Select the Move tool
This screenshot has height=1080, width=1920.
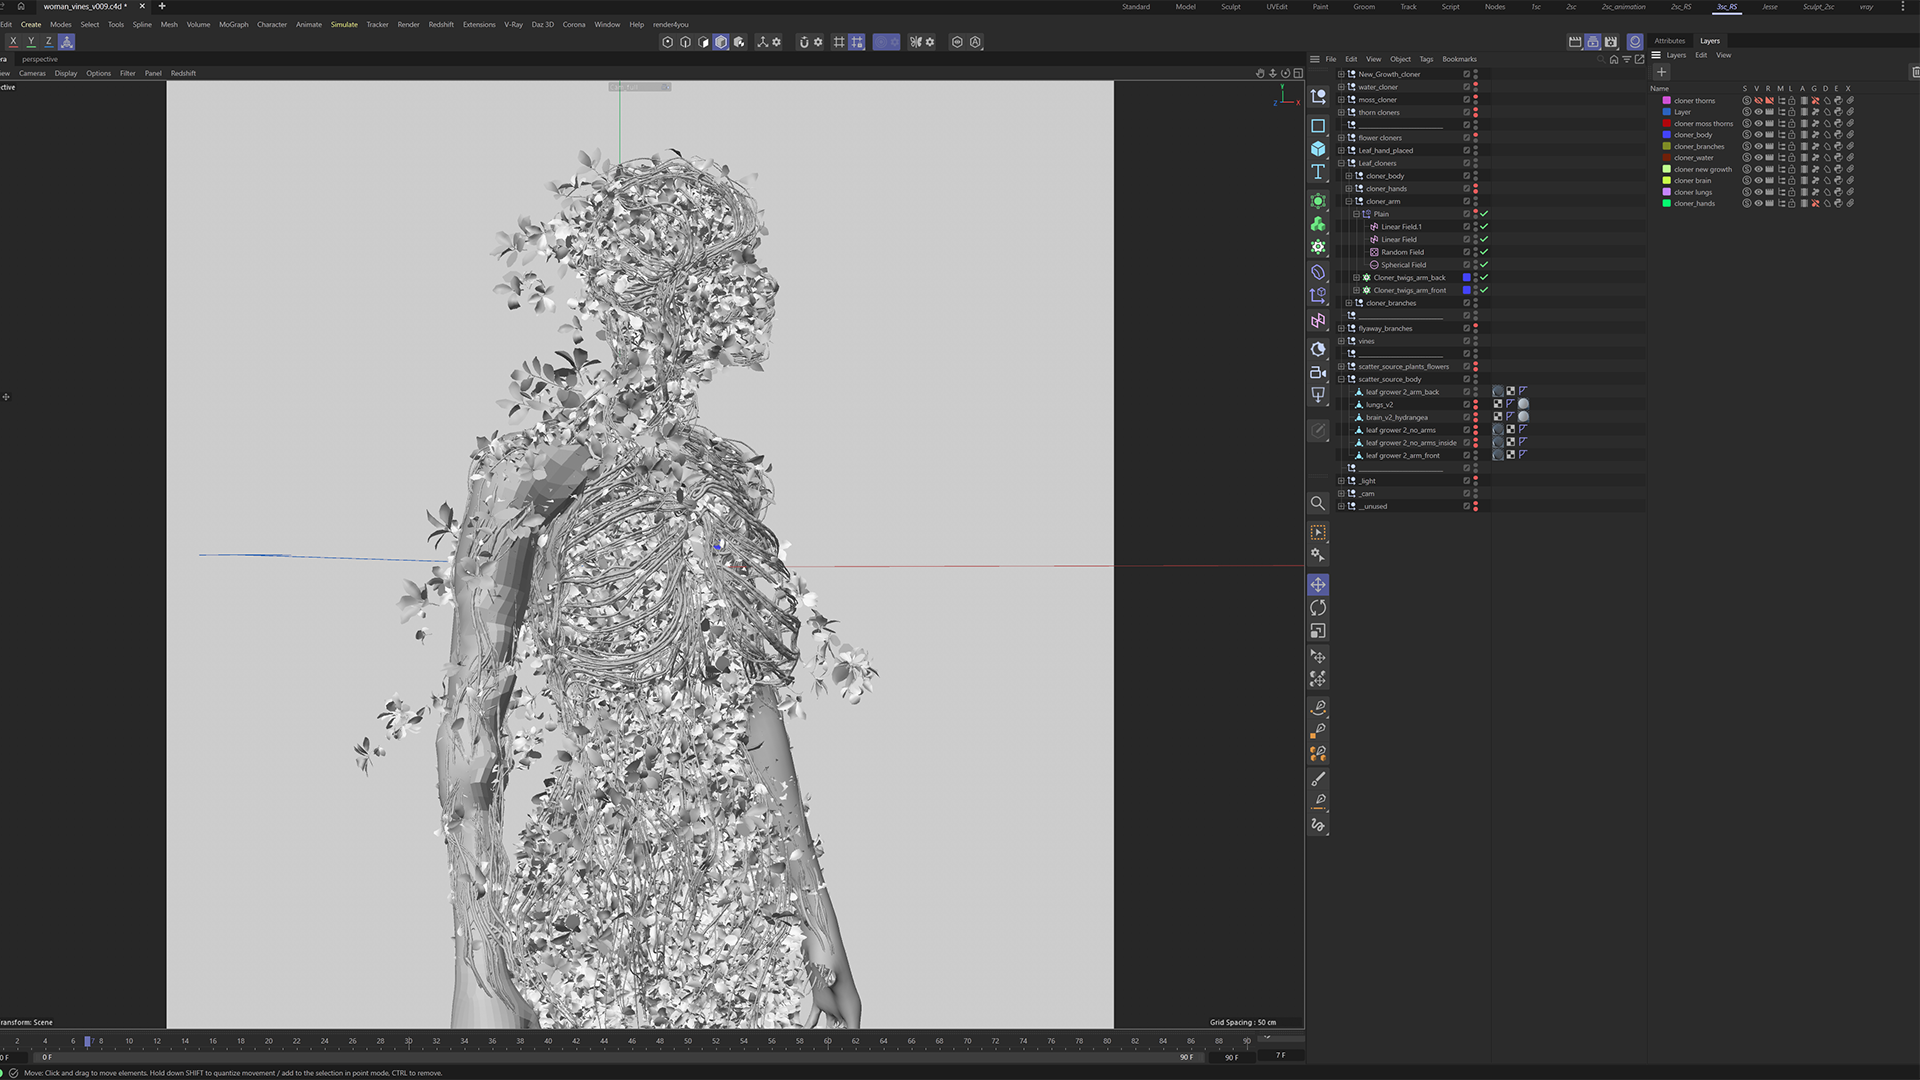(1318, 585)
